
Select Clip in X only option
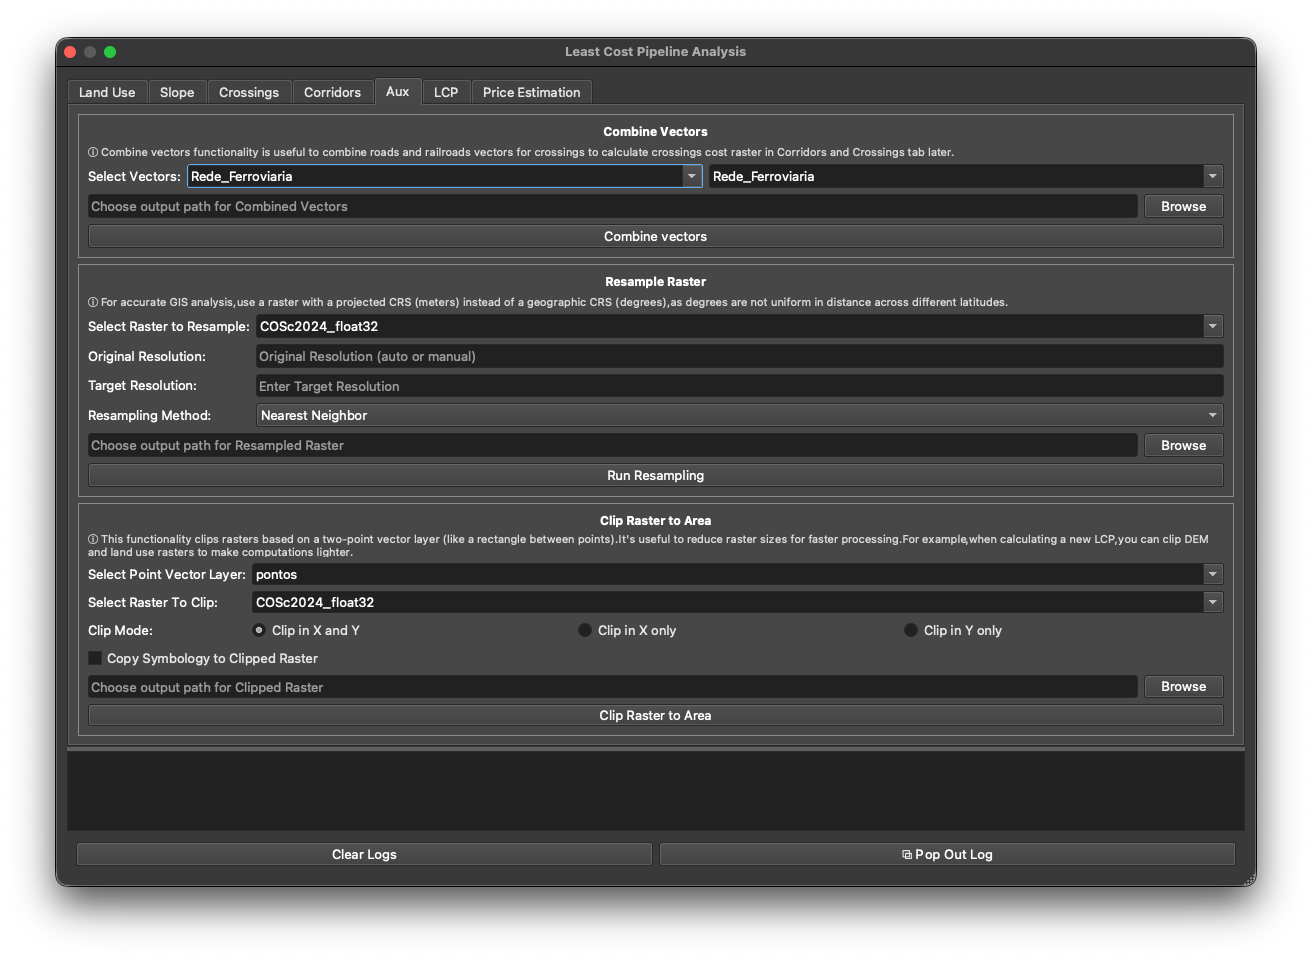click(x=627, y=630)
